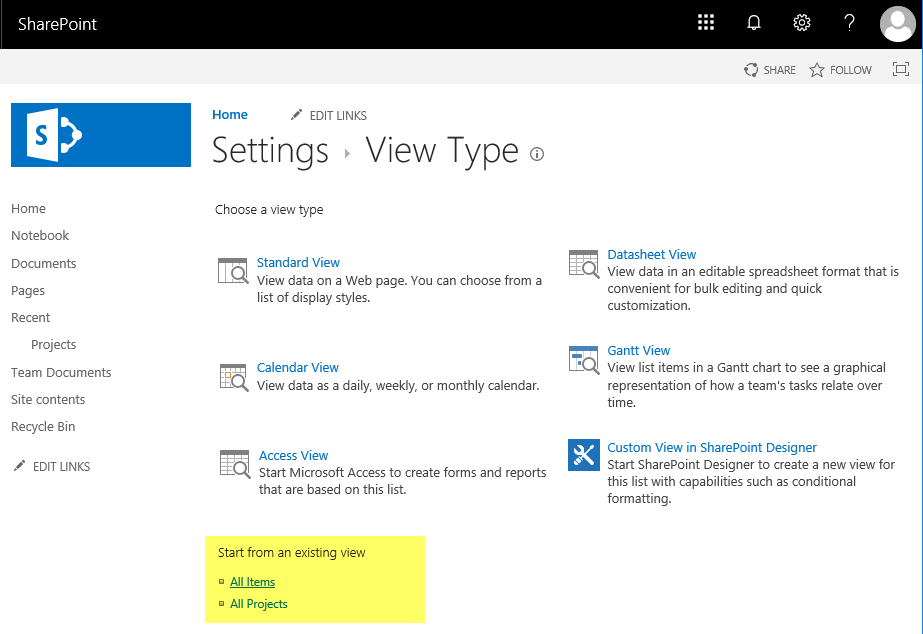Click the 'Choose a view type' text
The height and width of the screenshot is (634, 923).
pyautogui.click(x=269, y=210)
